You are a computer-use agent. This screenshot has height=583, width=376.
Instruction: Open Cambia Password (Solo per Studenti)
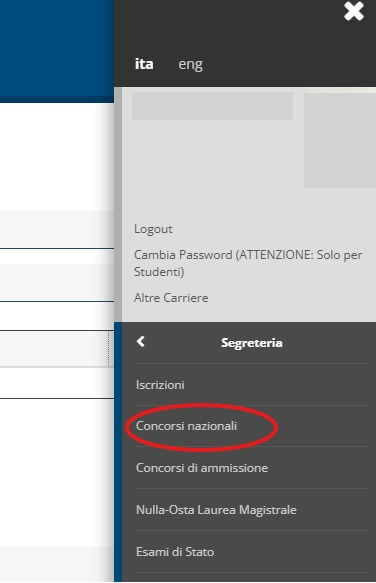coord(248,263)
